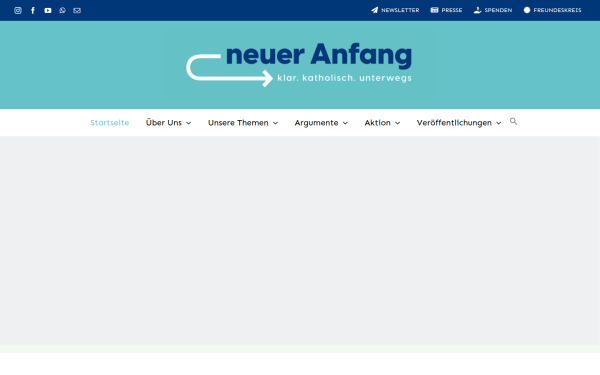Click the email envelope icon
Image resolution: width=600 pixels, height=375 pixels.
click(77, 10)
